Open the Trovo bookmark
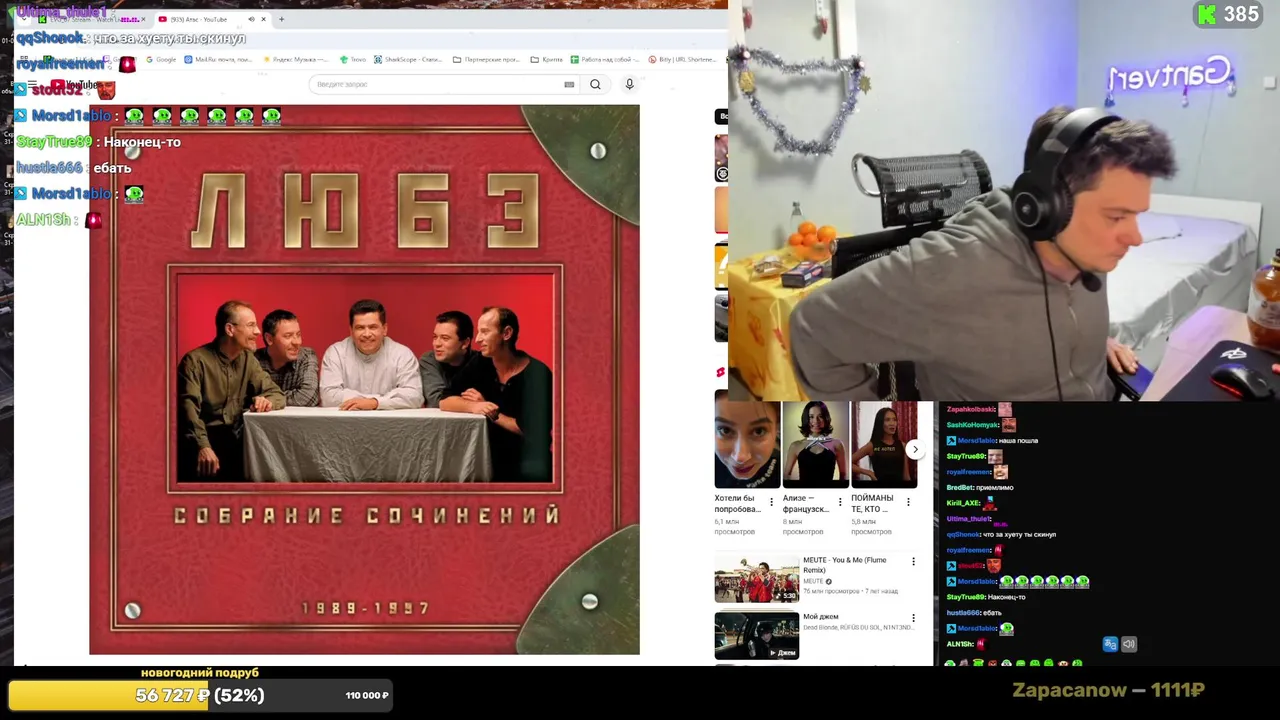This screenshot has width=1280, height=720. click(353, 59)
